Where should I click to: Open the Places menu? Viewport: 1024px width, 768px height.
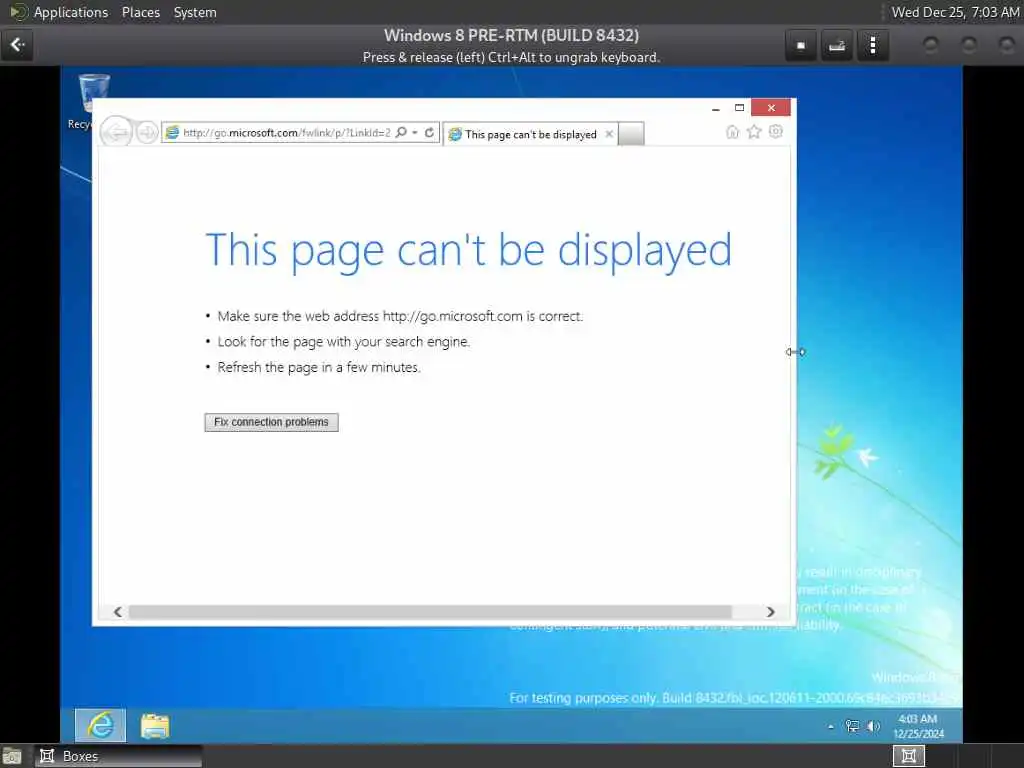pos(140,12)
